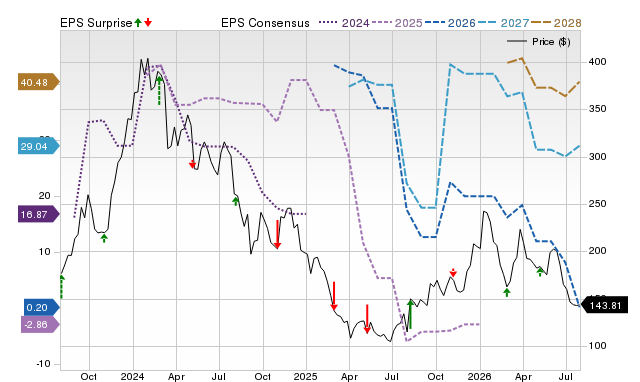
Task: Click the green arrow marker near August 2024
Action: (x=236, y=201)
